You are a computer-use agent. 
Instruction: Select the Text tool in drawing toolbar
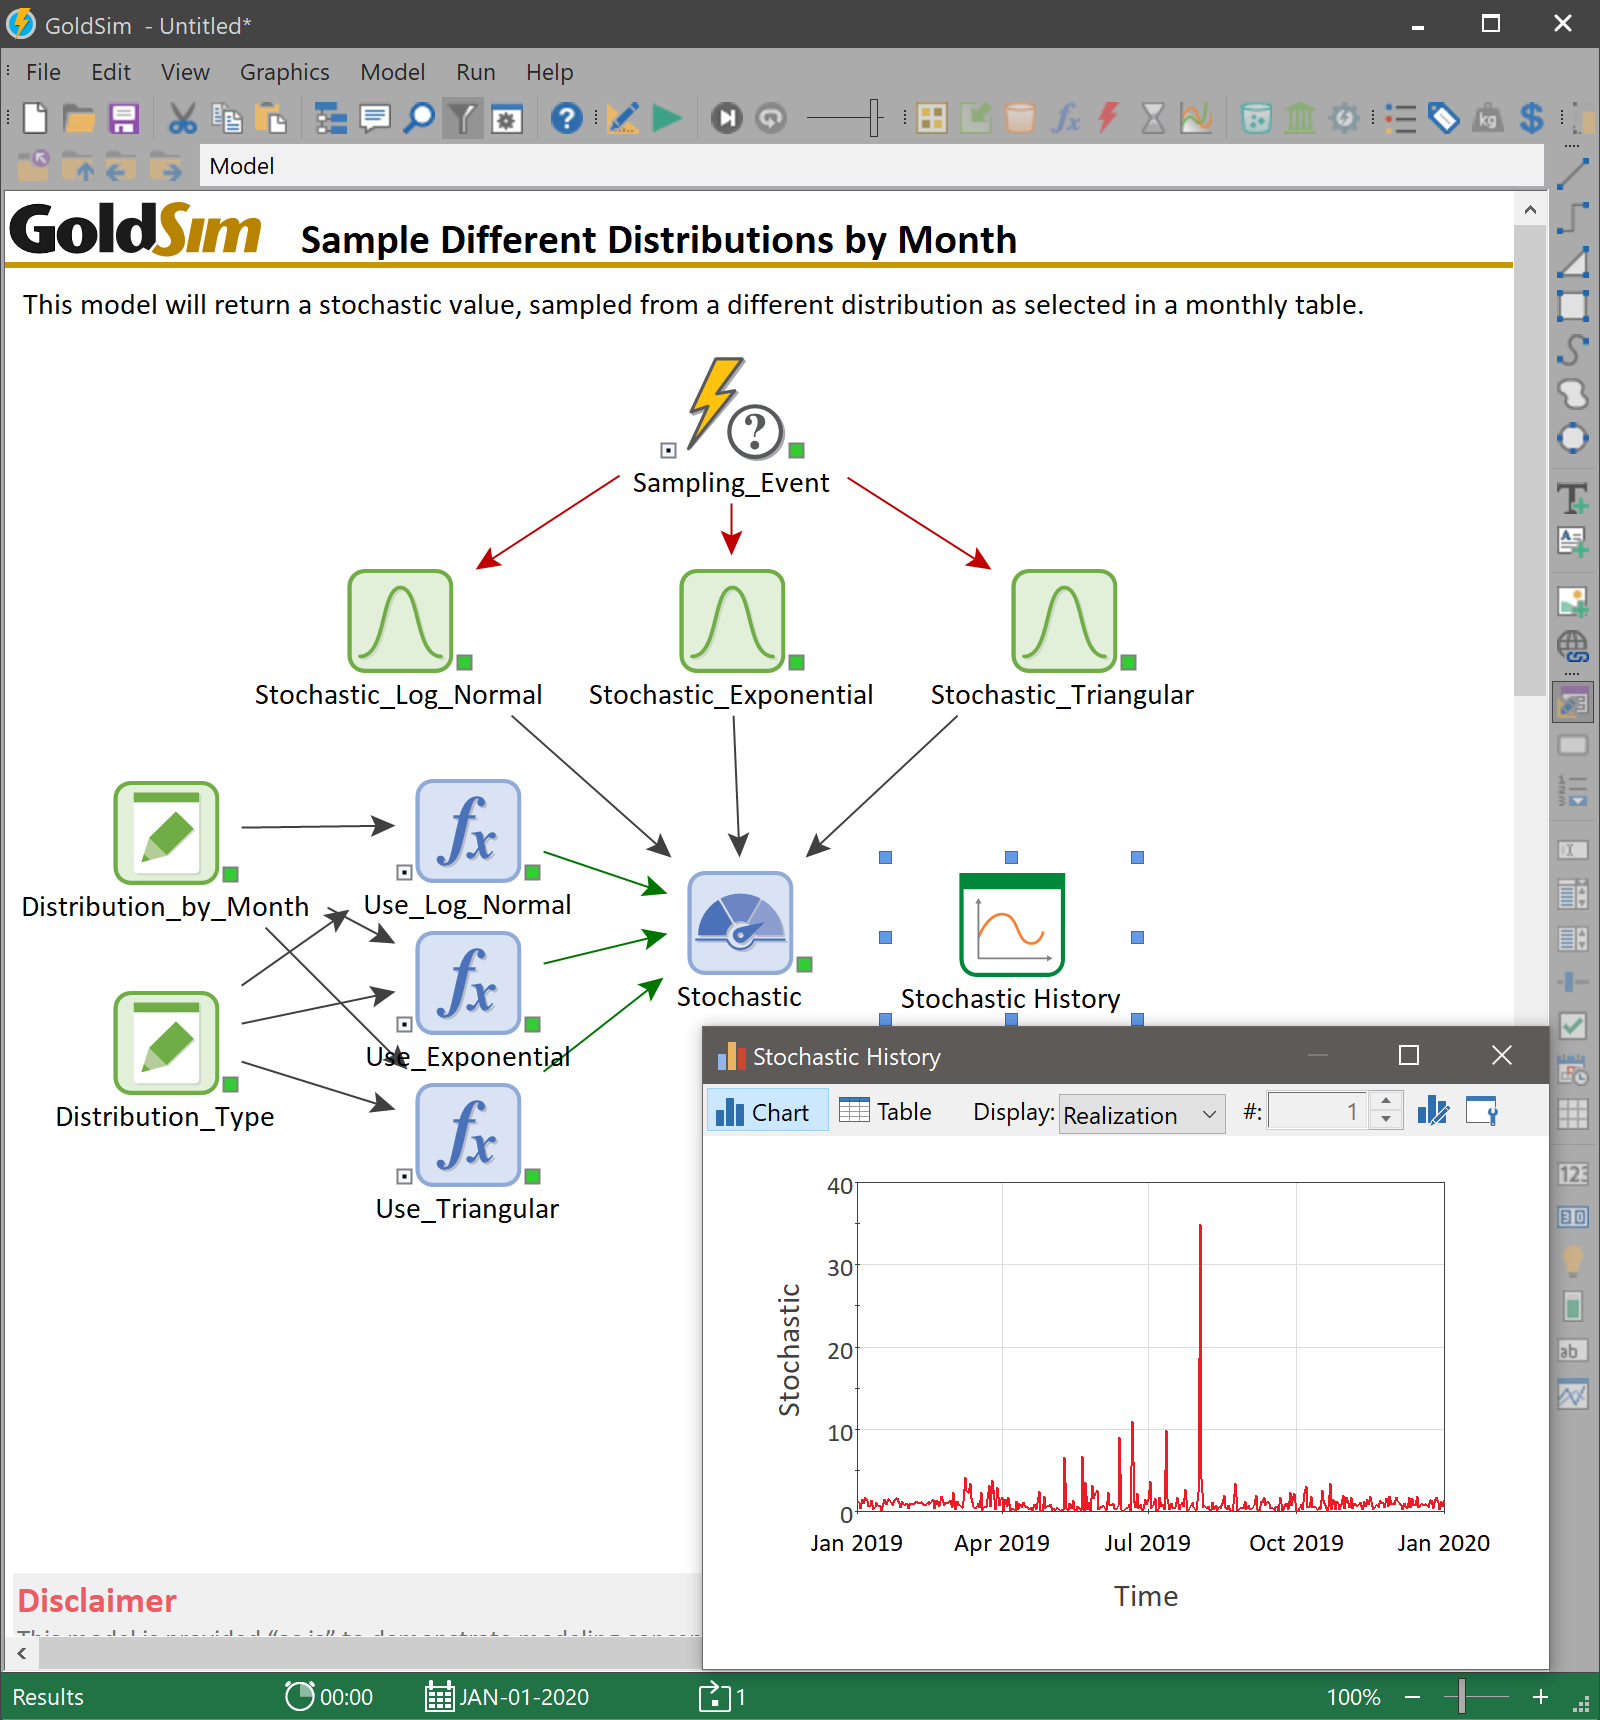click(1573, 498)
